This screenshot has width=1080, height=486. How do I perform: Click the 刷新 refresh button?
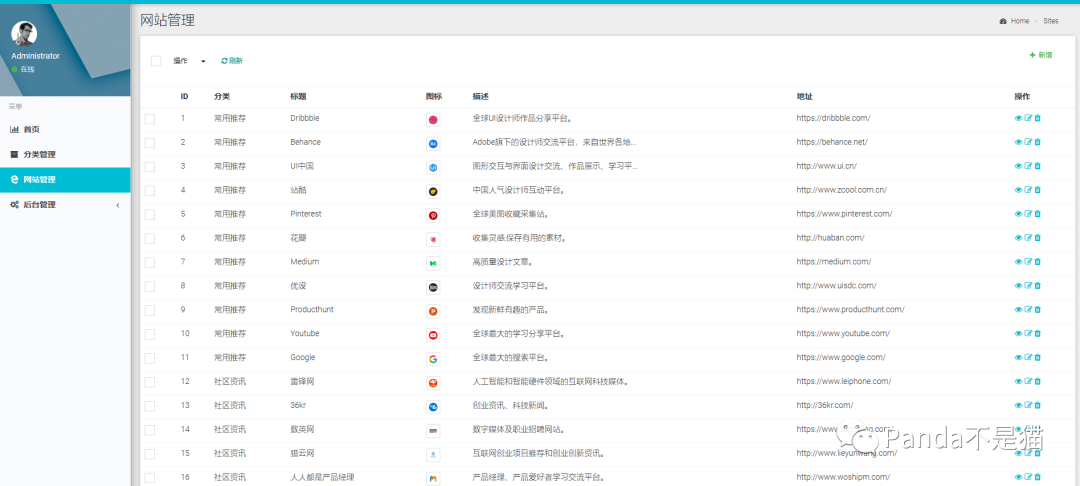[x=231, y=61]
